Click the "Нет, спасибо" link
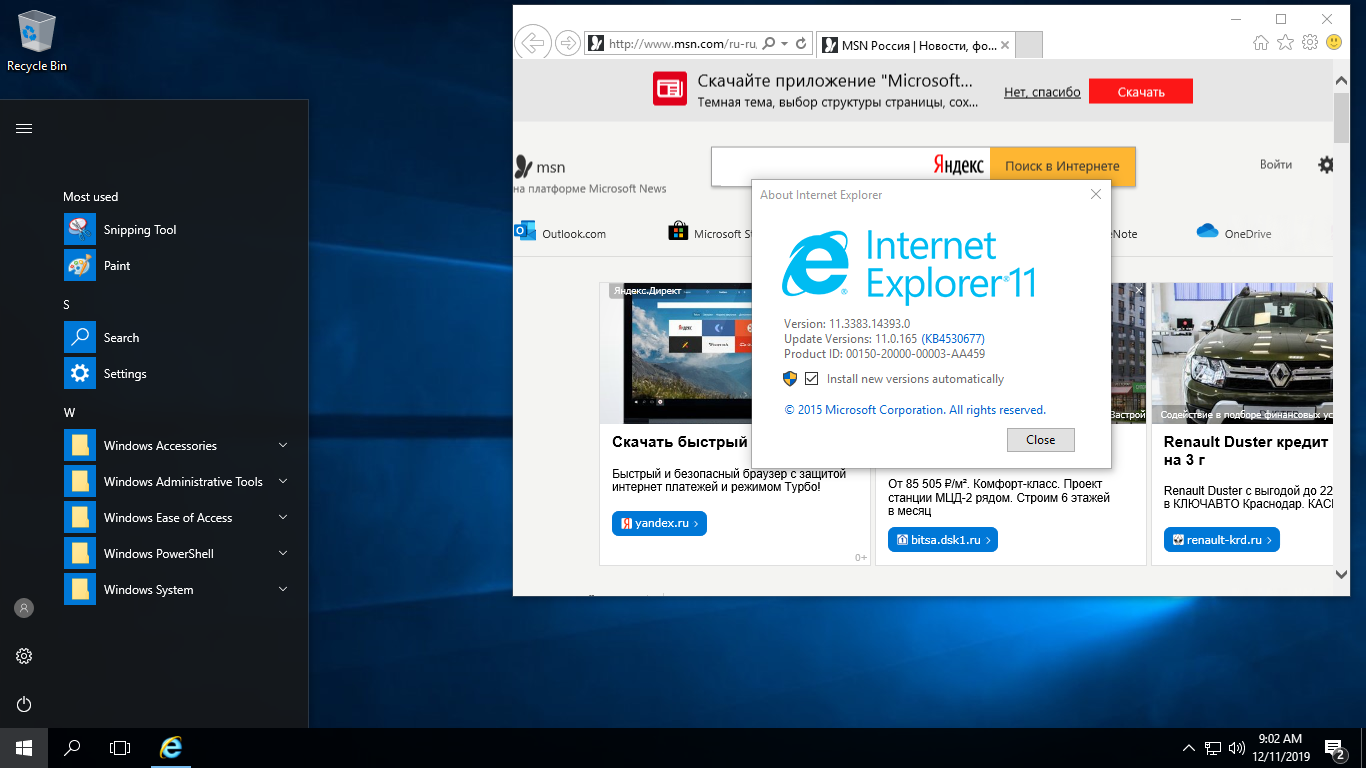This screenshot has height=768, width=1366. point(1042,92)
